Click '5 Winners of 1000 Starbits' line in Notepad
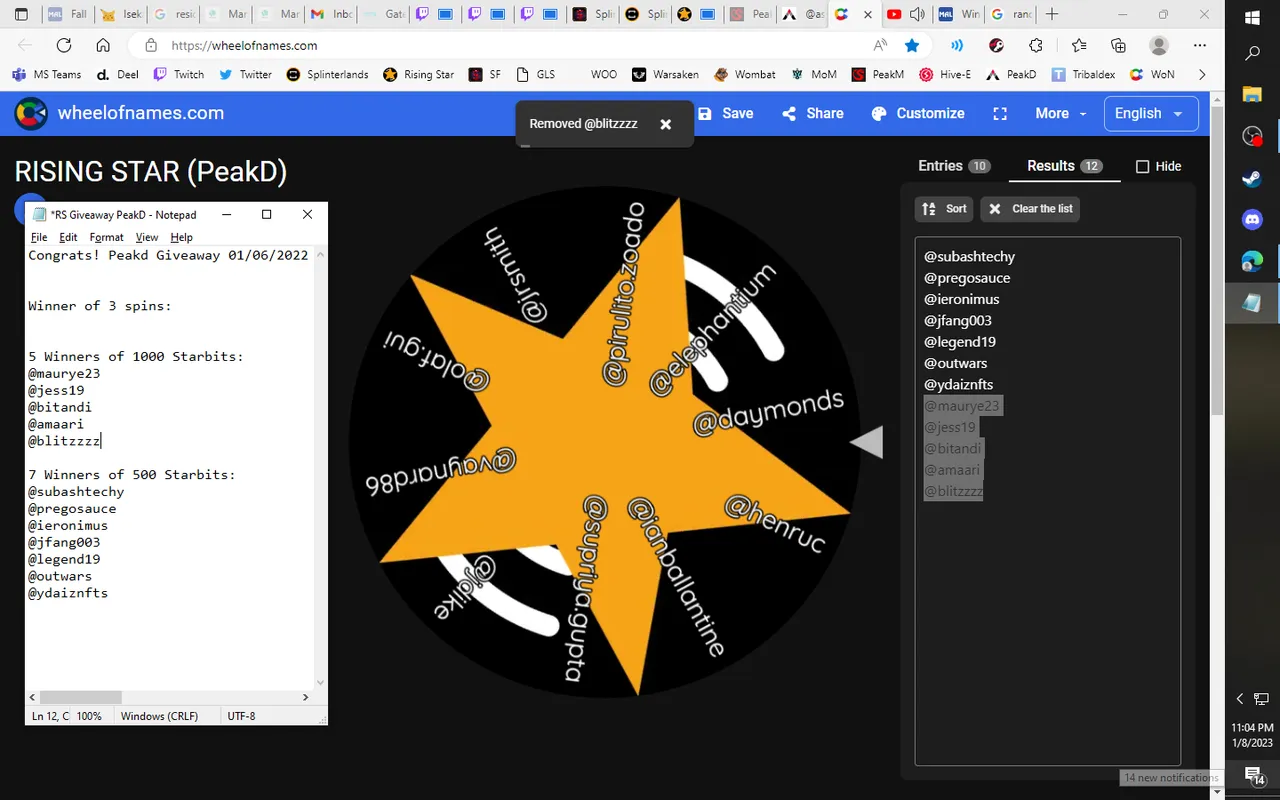Image resolution: width=1280 pixels, height=800 pixels. [136, 357]
